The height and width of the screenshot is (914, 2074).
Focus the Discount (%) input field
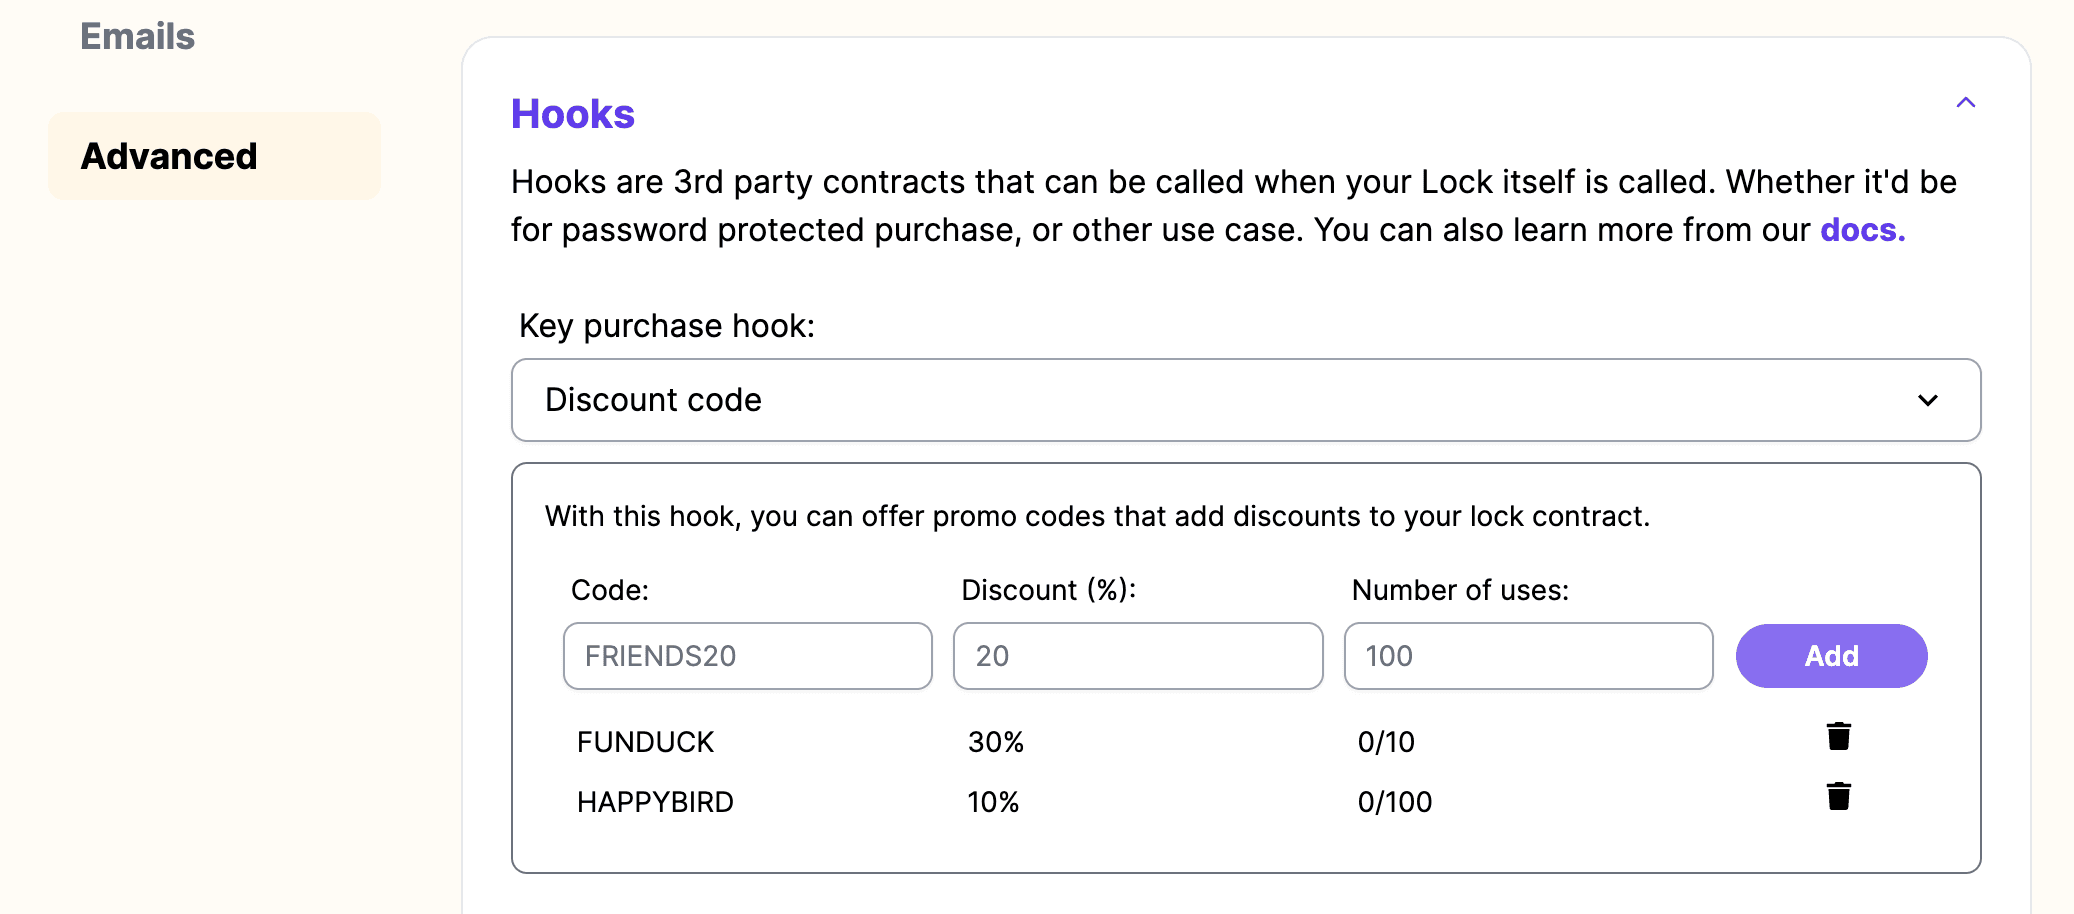(x=1138, y=656)
